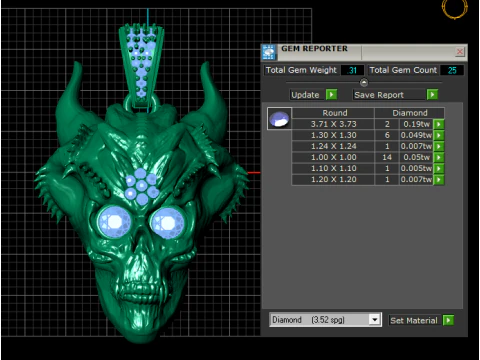Click the quantity 6 cell
This screenshot has width=480, height=360.
tap(387, 135)
